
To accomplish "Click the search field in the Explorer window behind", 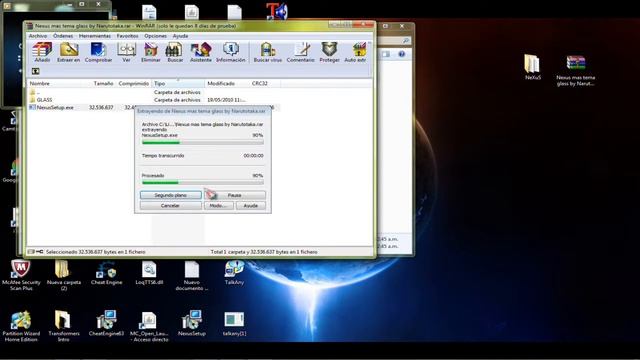I will 394,40.
